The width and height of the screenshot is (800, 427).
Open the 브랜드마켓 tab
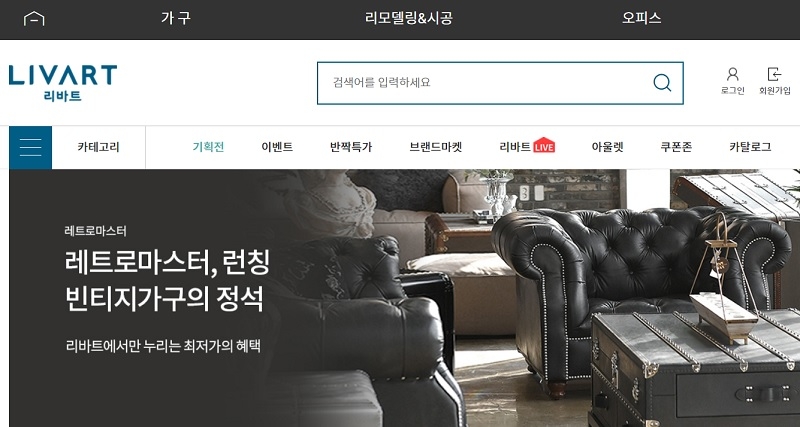(x=436, y=147)
